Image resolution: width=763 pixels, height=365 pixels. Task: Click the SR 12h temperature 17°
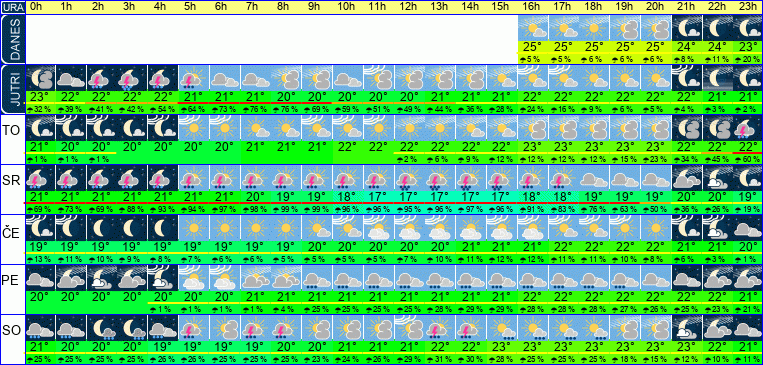409,197
